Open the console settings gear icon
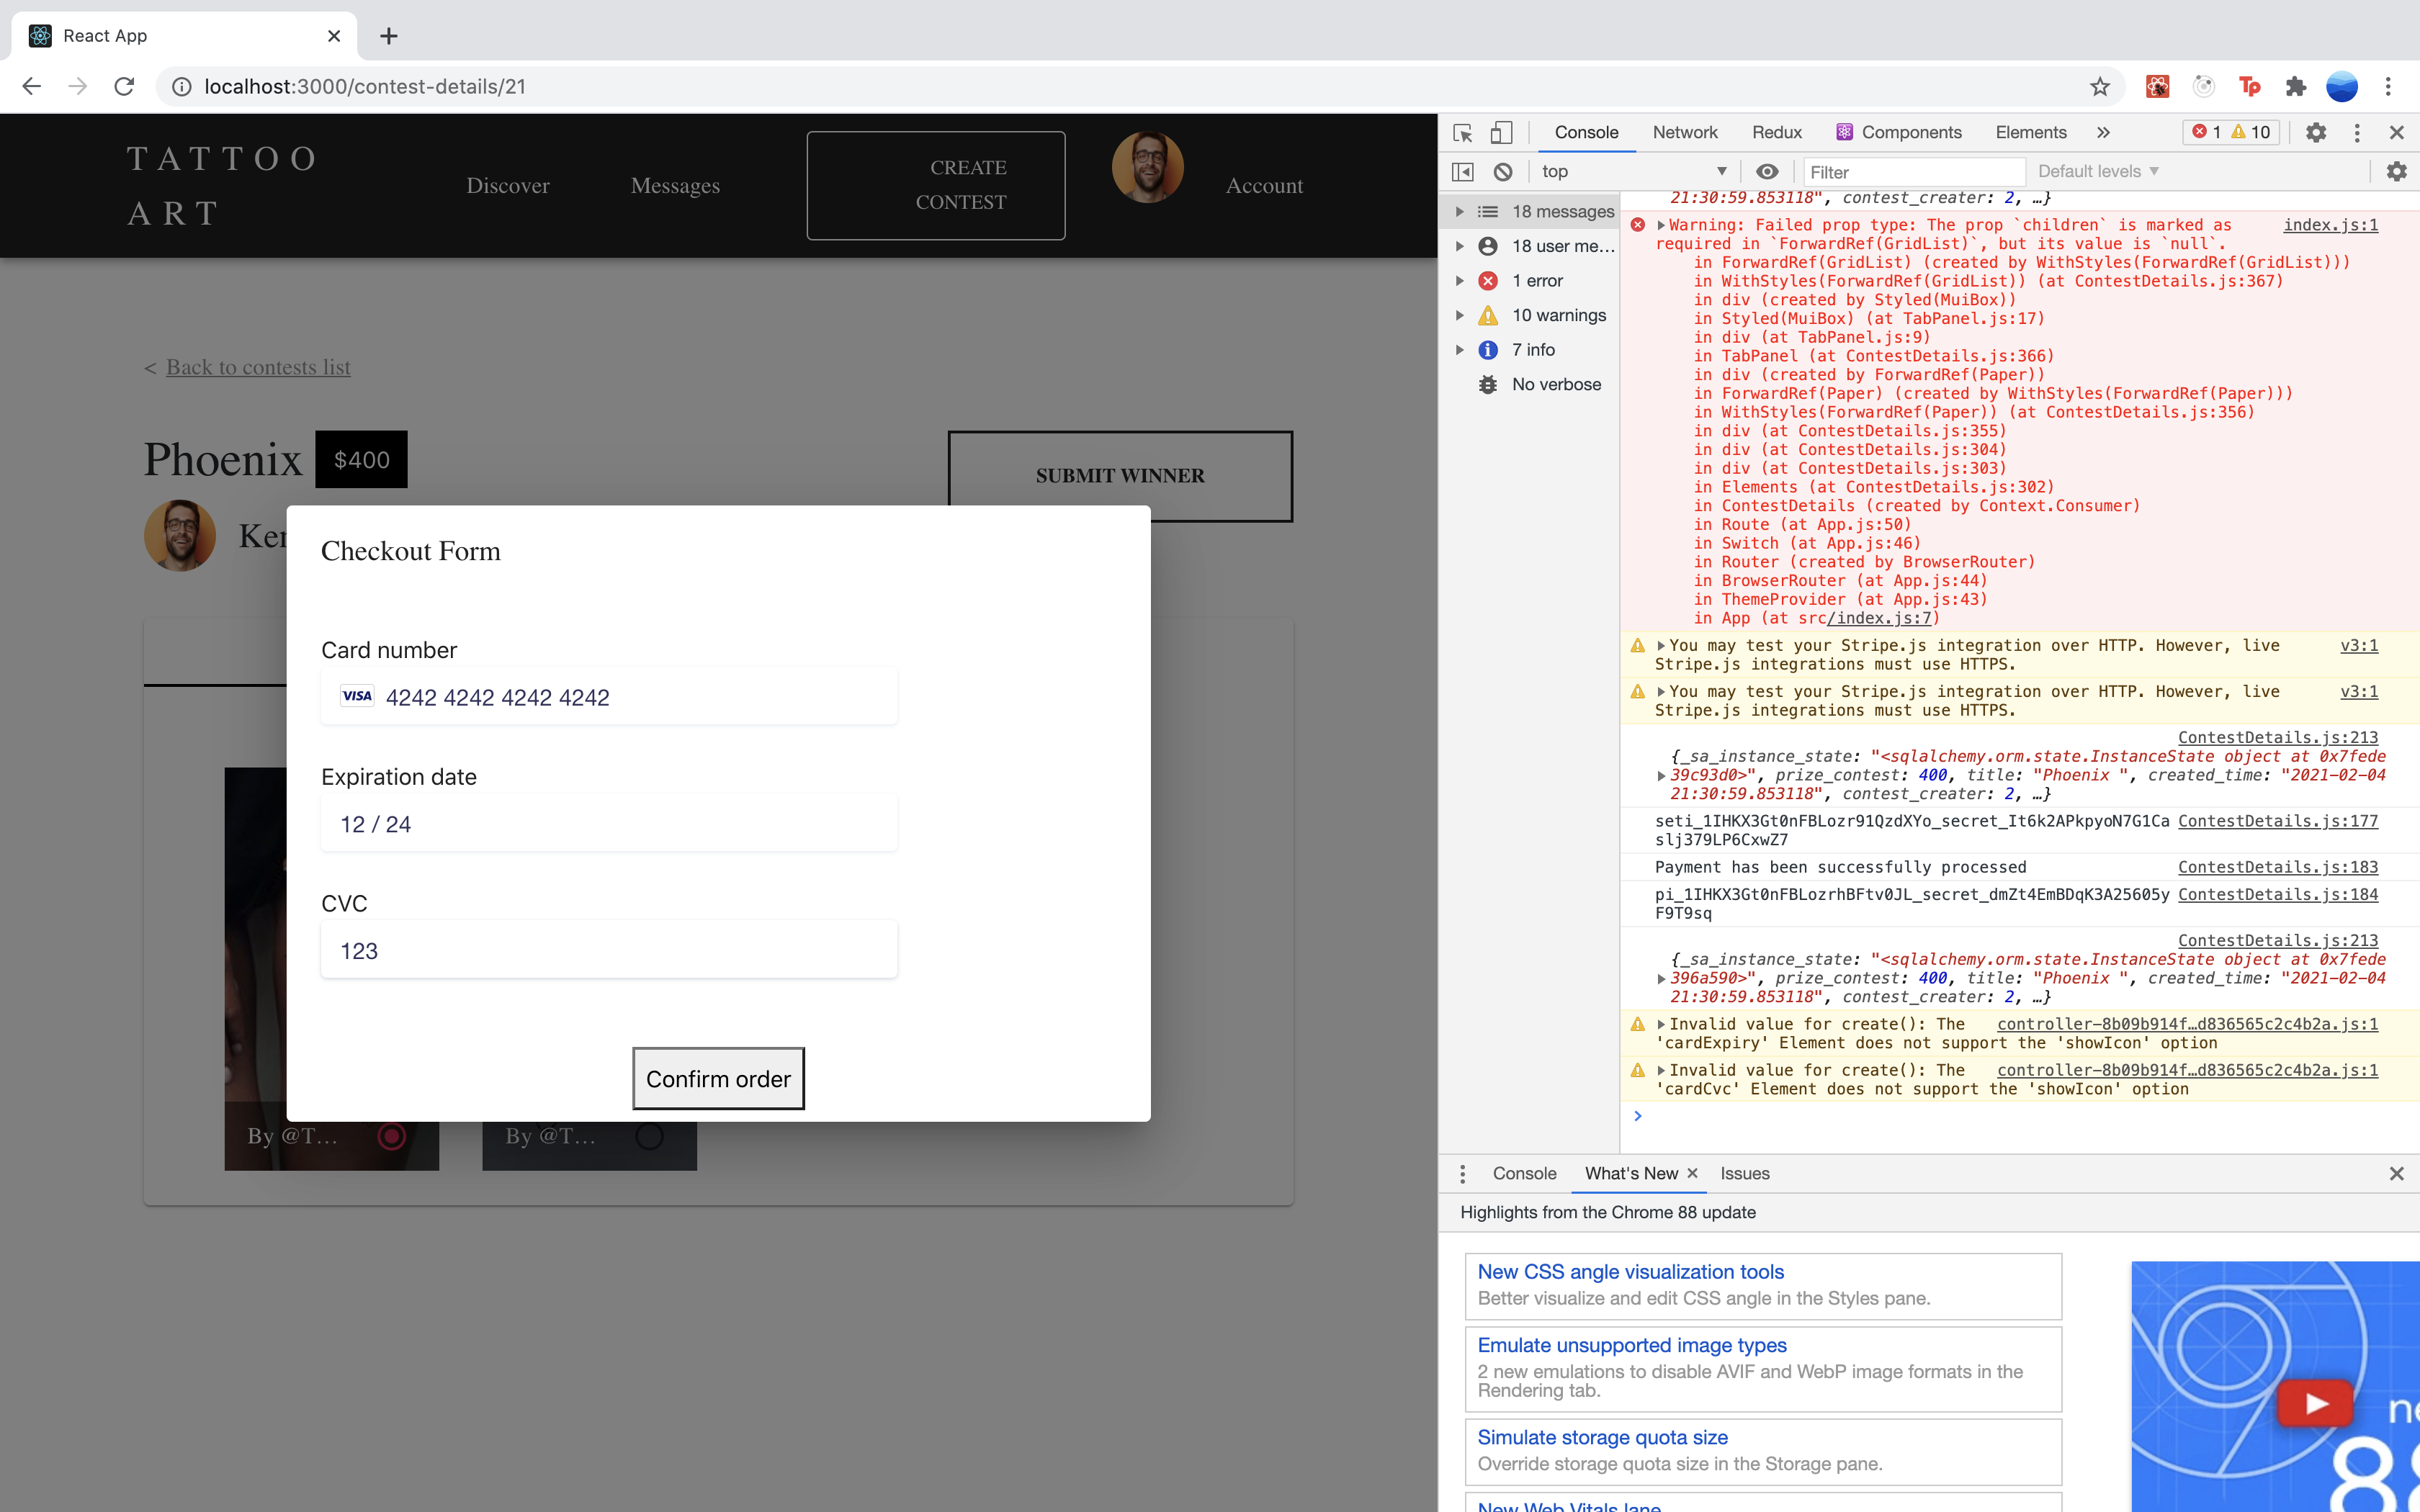The width and height of the screenshot is (2420, 1512). 2396,172
